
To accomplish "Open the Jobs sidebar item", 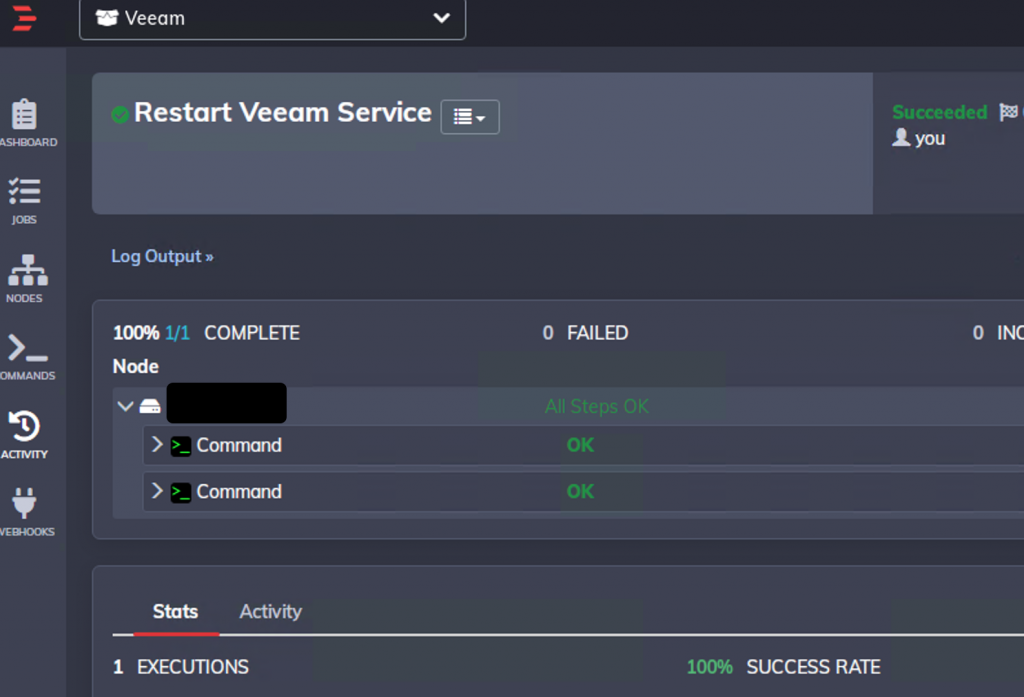I will 24,201.
